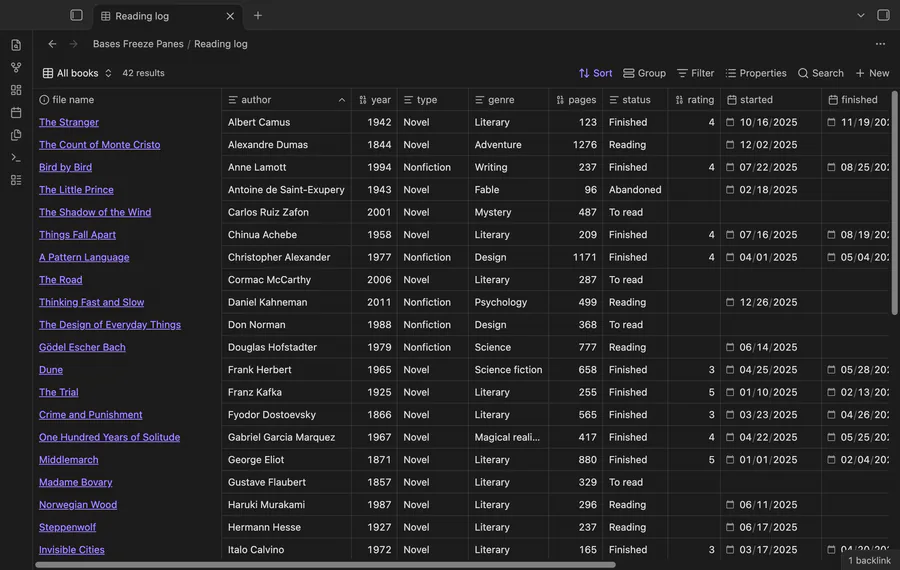Screen dimensions: 900x570
Task: Click the finished column header
Action: (855, 100)
